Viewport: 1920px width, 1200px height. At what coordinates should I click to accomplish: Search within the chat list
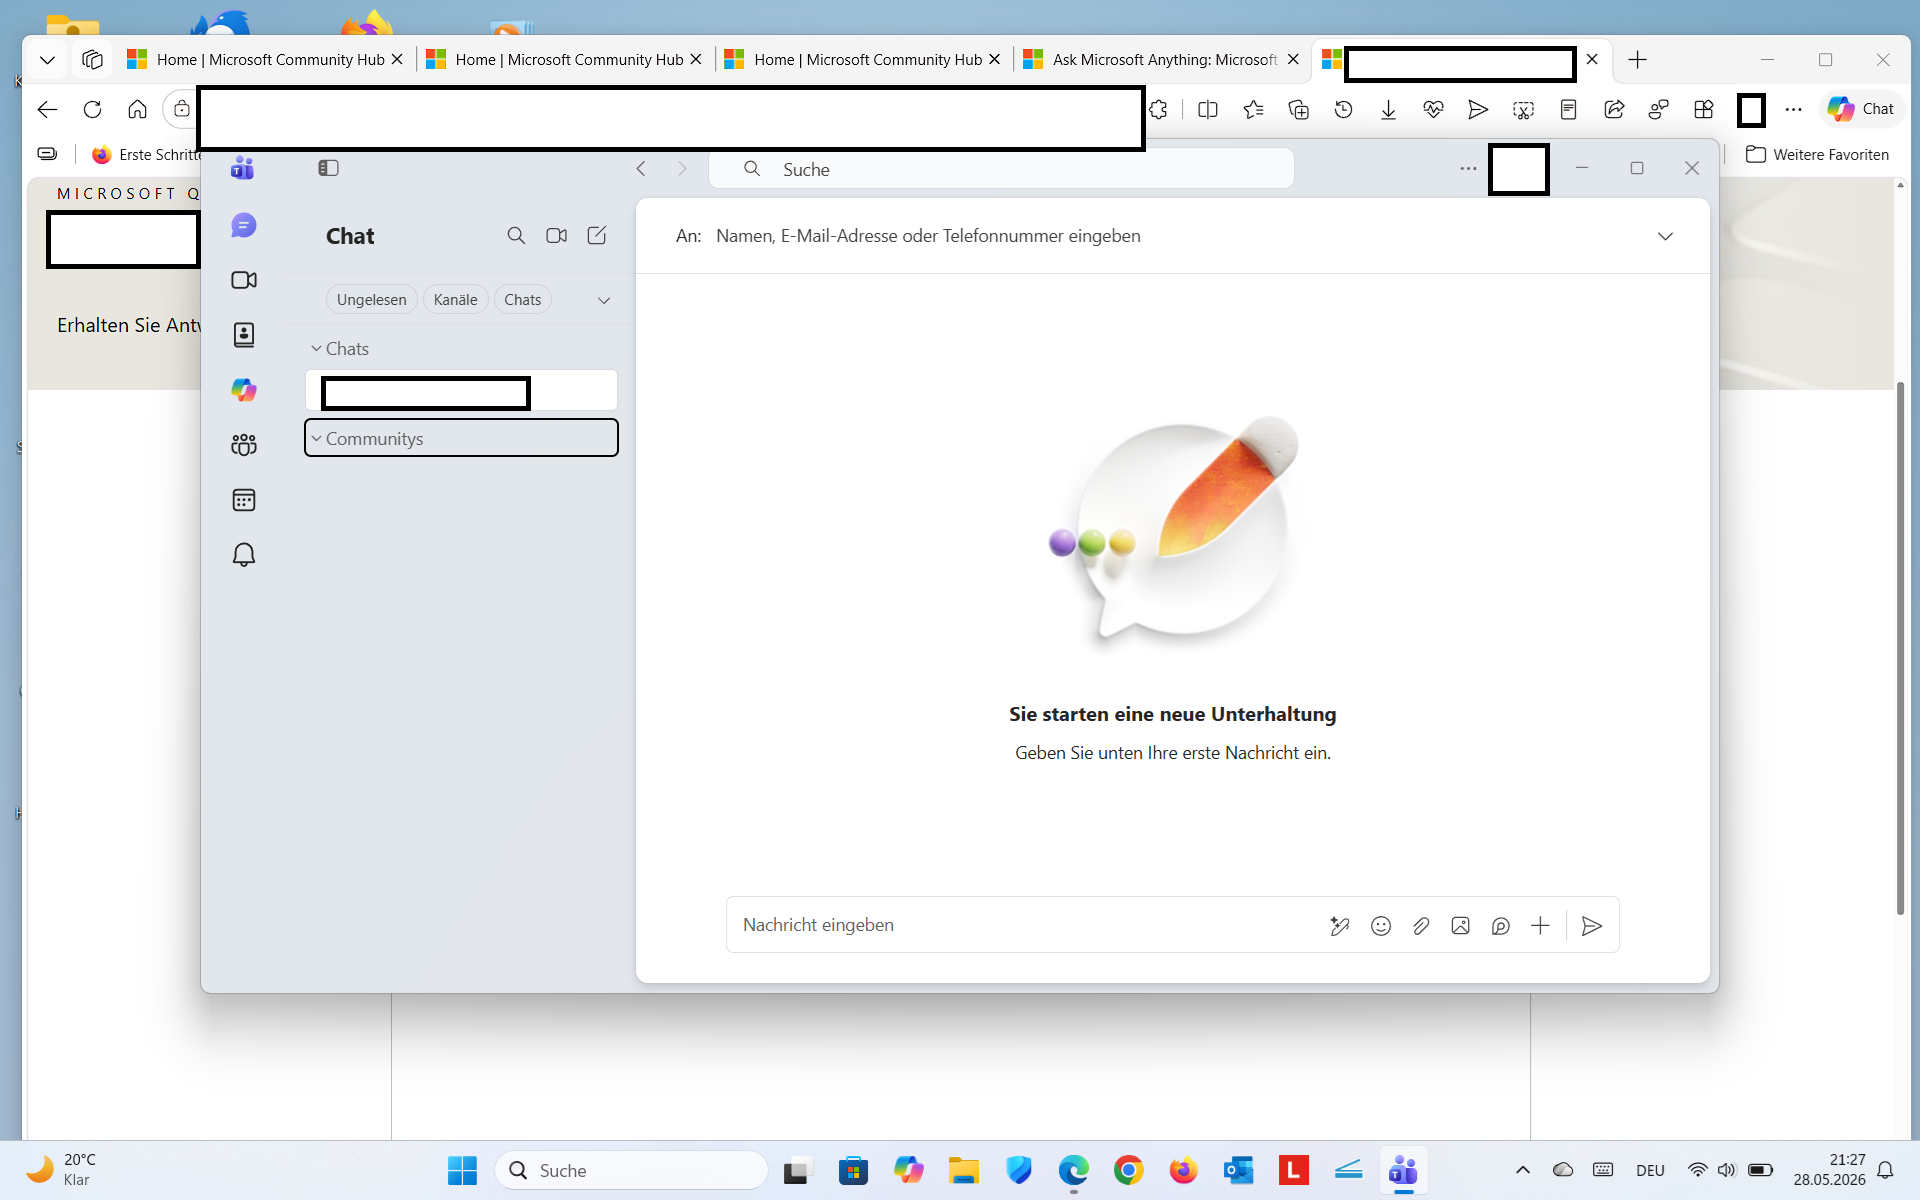tap(516, 236)
